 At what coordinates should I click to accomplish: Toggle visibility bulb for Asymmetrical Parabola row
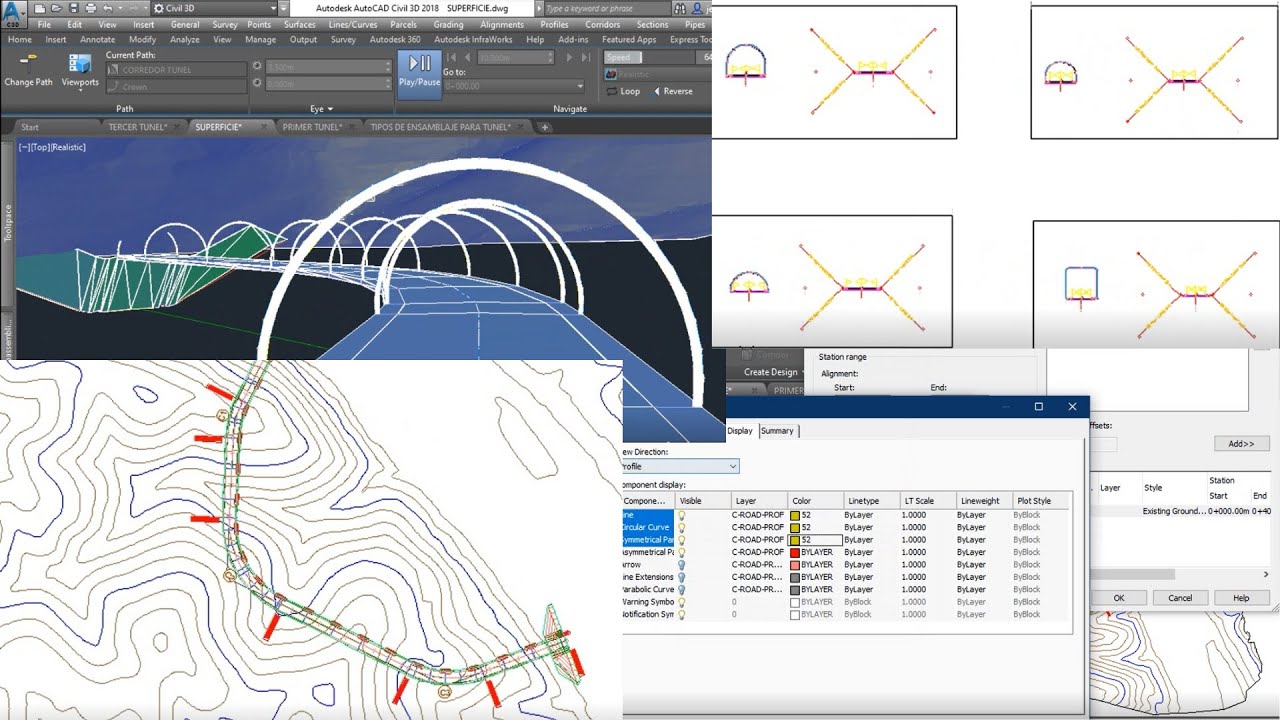pos(682,552)
